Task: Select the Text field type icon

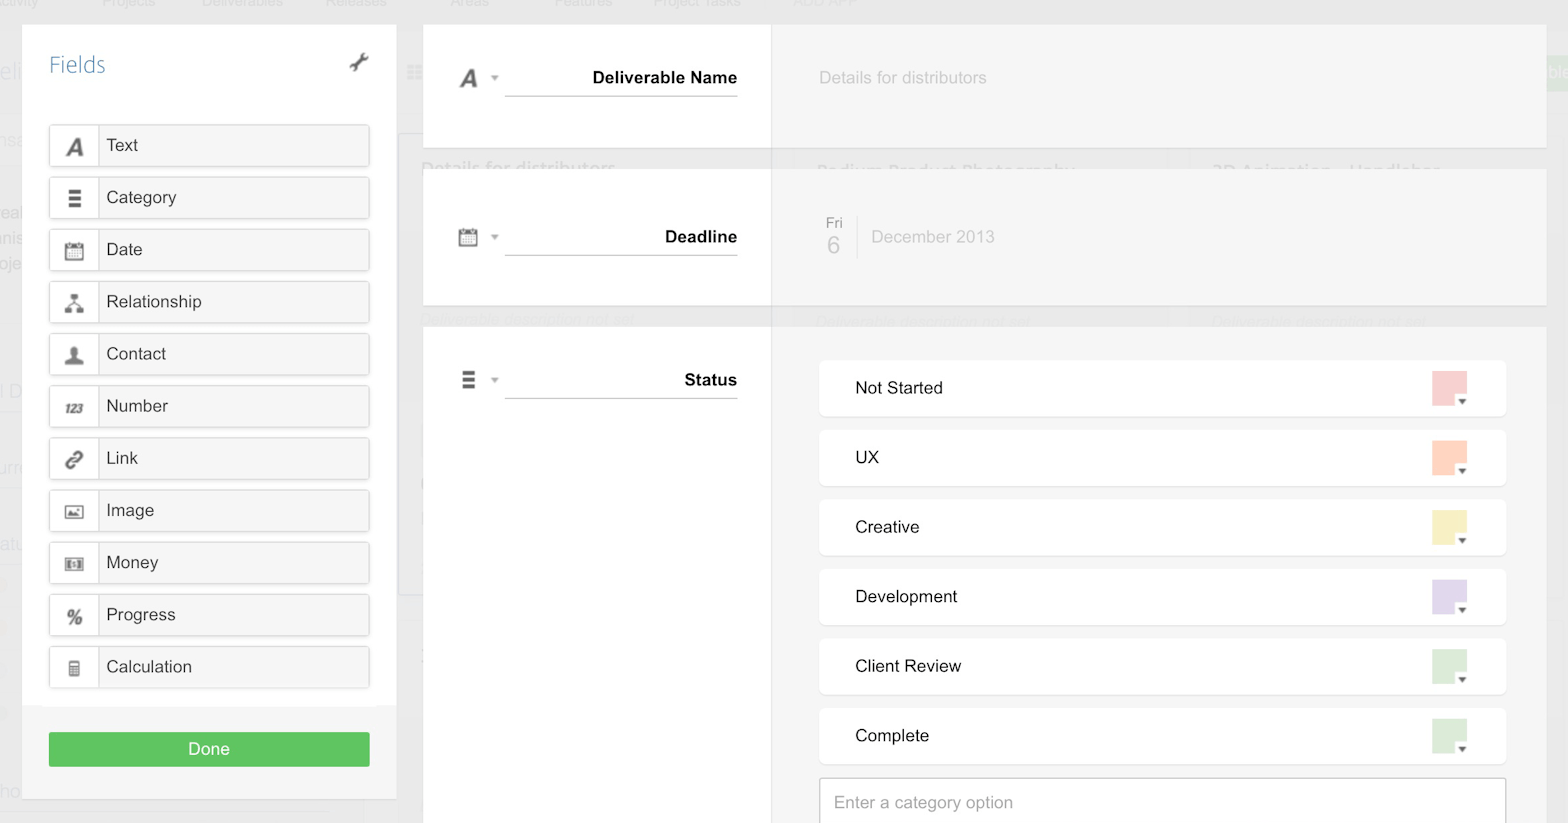Action: pyautogui.click(x=74, y=146)
